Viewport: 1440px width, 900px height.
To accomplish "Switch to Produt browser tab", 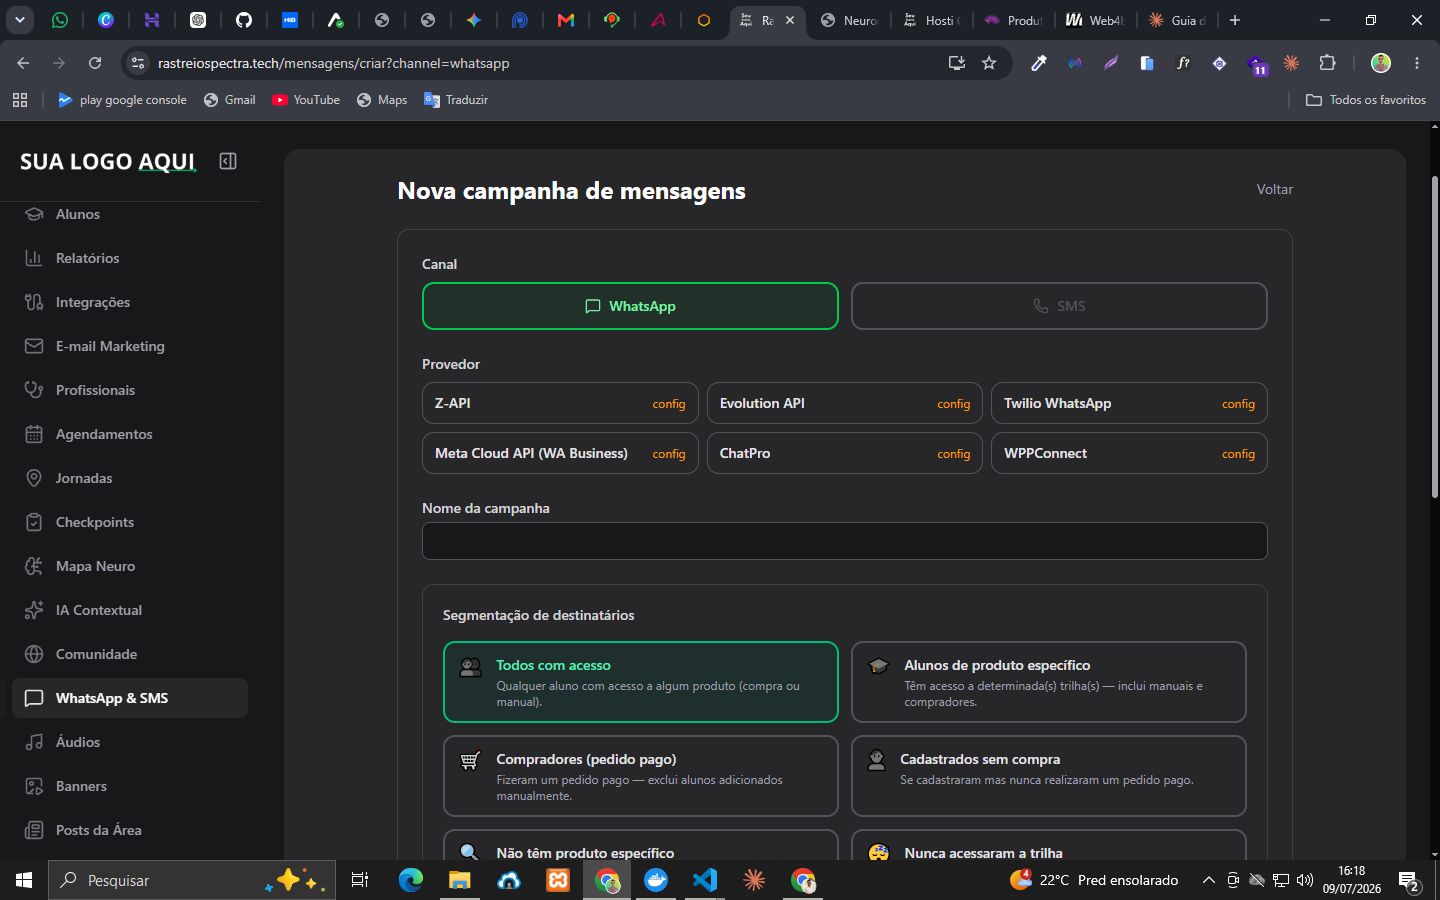I will click(1014, 20).
